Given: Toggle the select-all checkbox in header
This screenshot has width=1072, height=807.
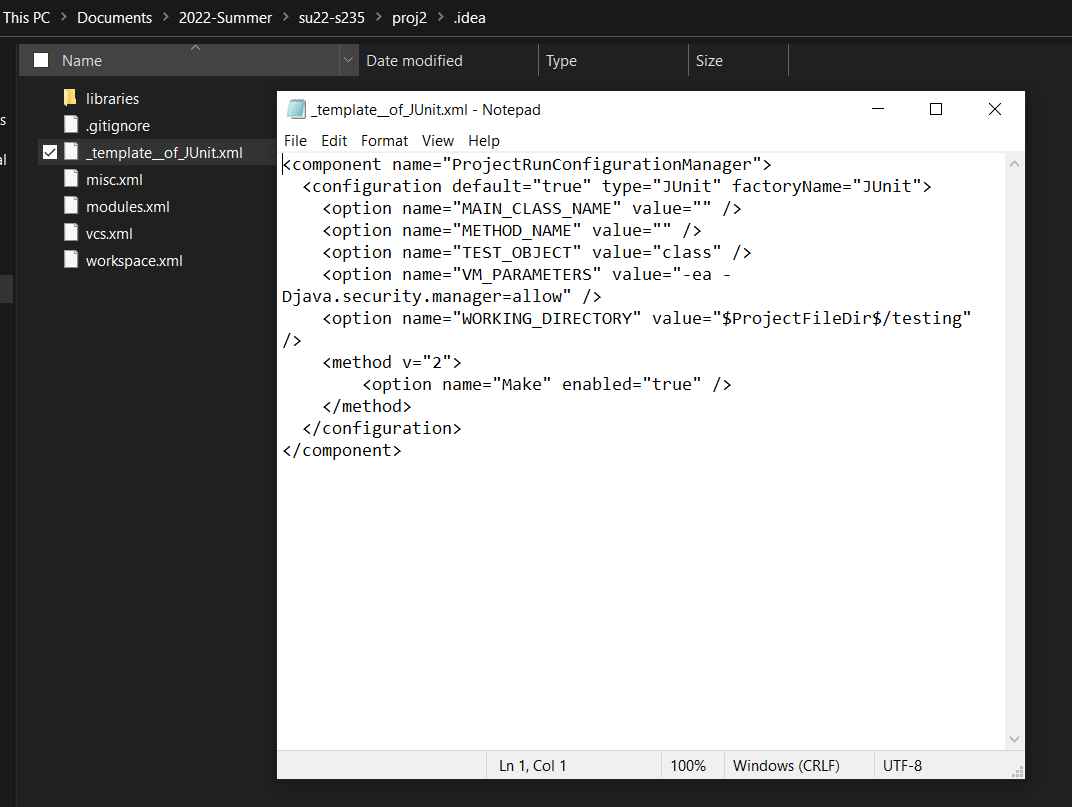Looking at the screenshot, I should pos(41,60).
